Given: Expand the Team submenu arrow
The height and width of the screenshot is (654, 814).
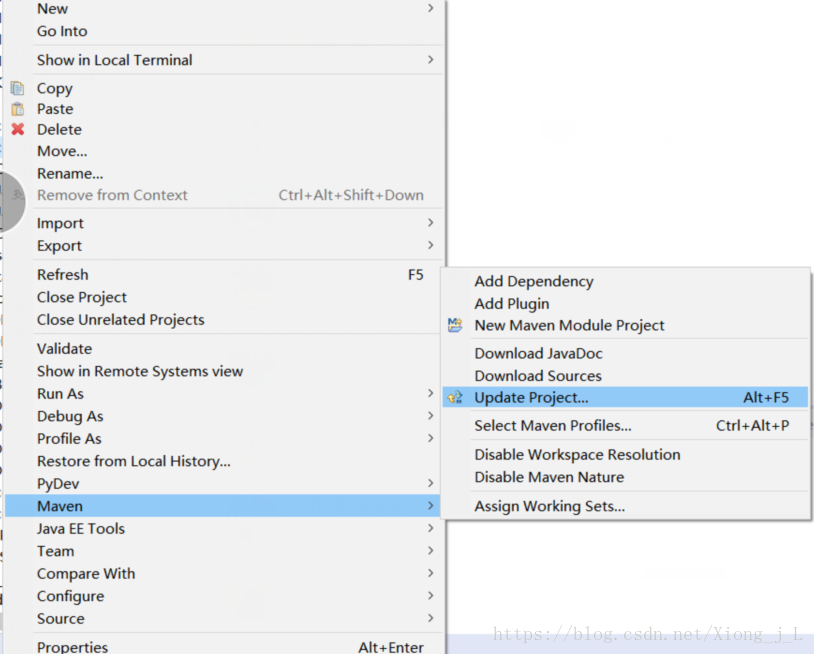Looking at the screenshot, I should (x=430, y=550).
